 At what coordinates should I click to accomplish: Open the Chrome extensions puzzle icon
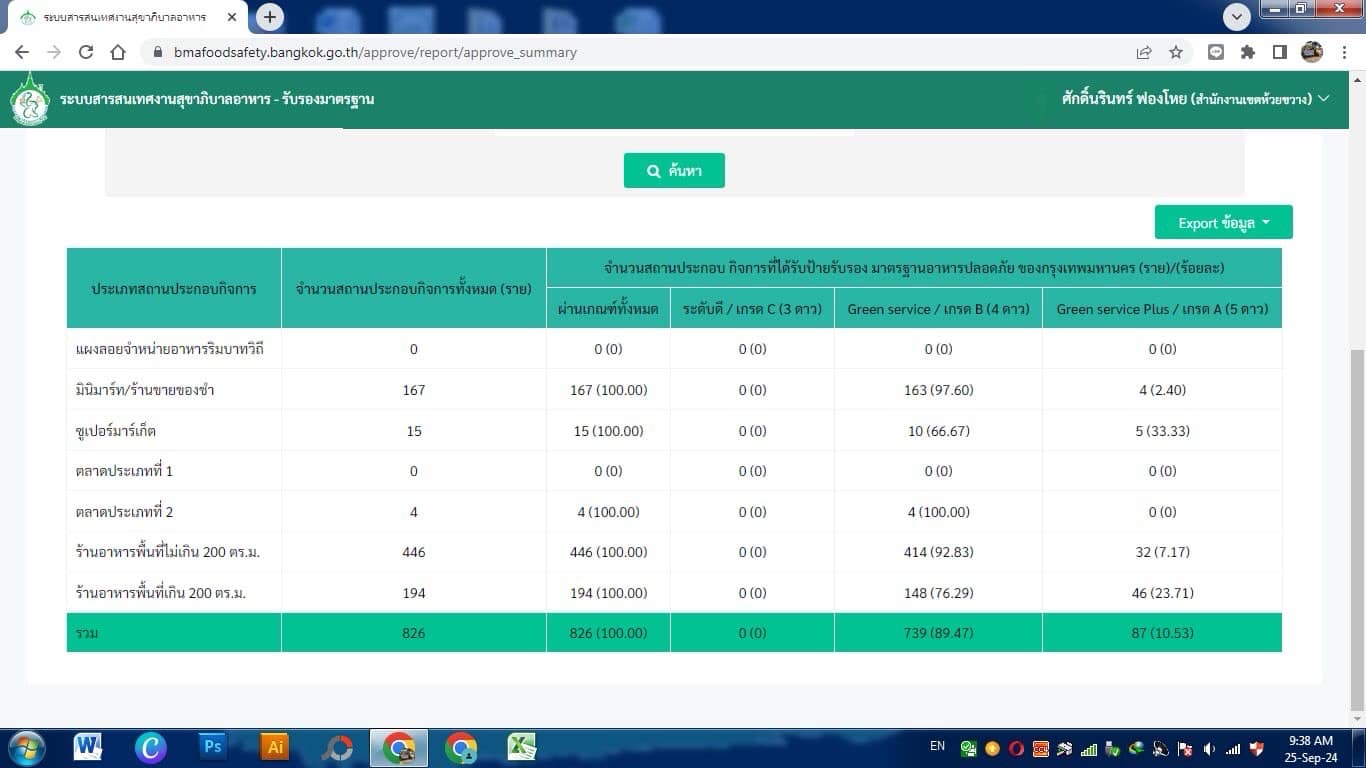(1248, 52)
